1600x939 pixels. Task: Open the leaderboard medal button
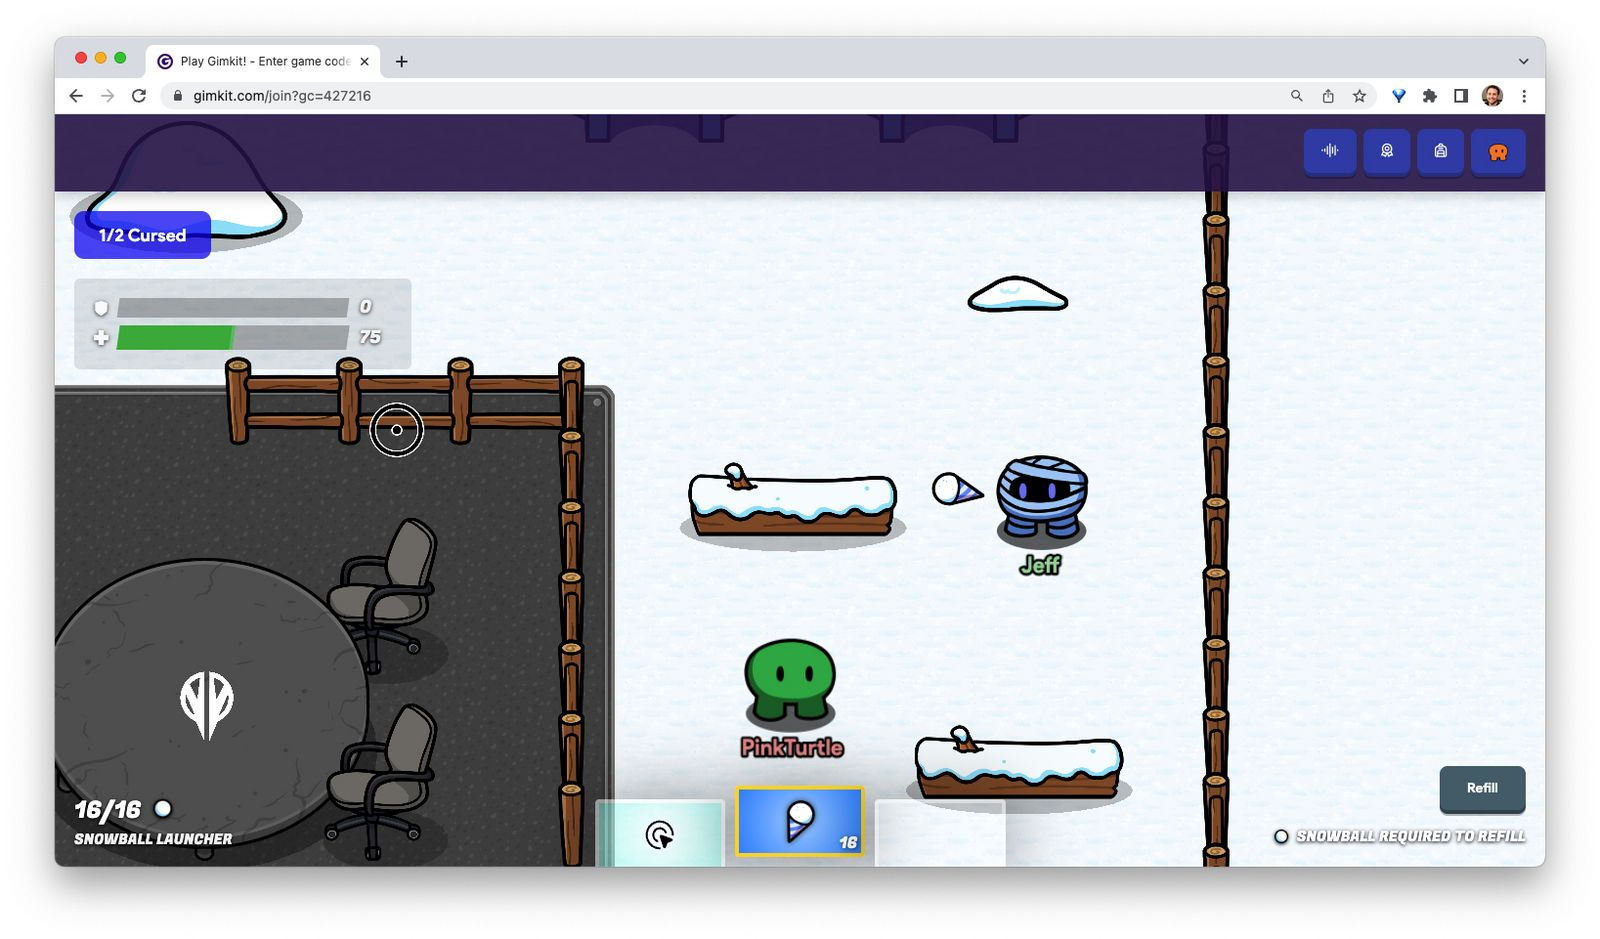pos(1387,152)
